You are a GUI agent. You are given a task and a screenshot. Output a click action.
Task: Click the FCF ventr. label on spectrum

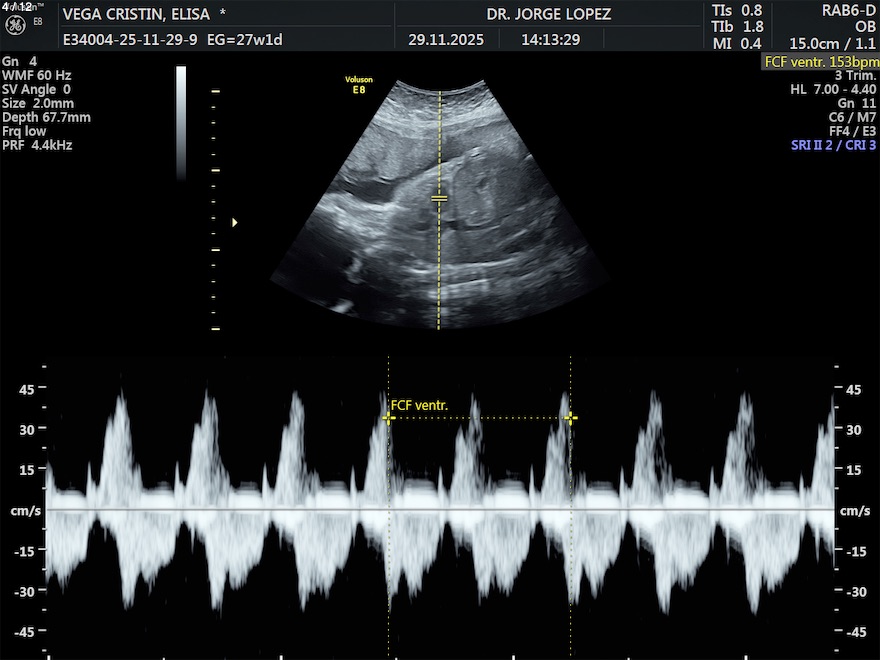tap(420, 405)
